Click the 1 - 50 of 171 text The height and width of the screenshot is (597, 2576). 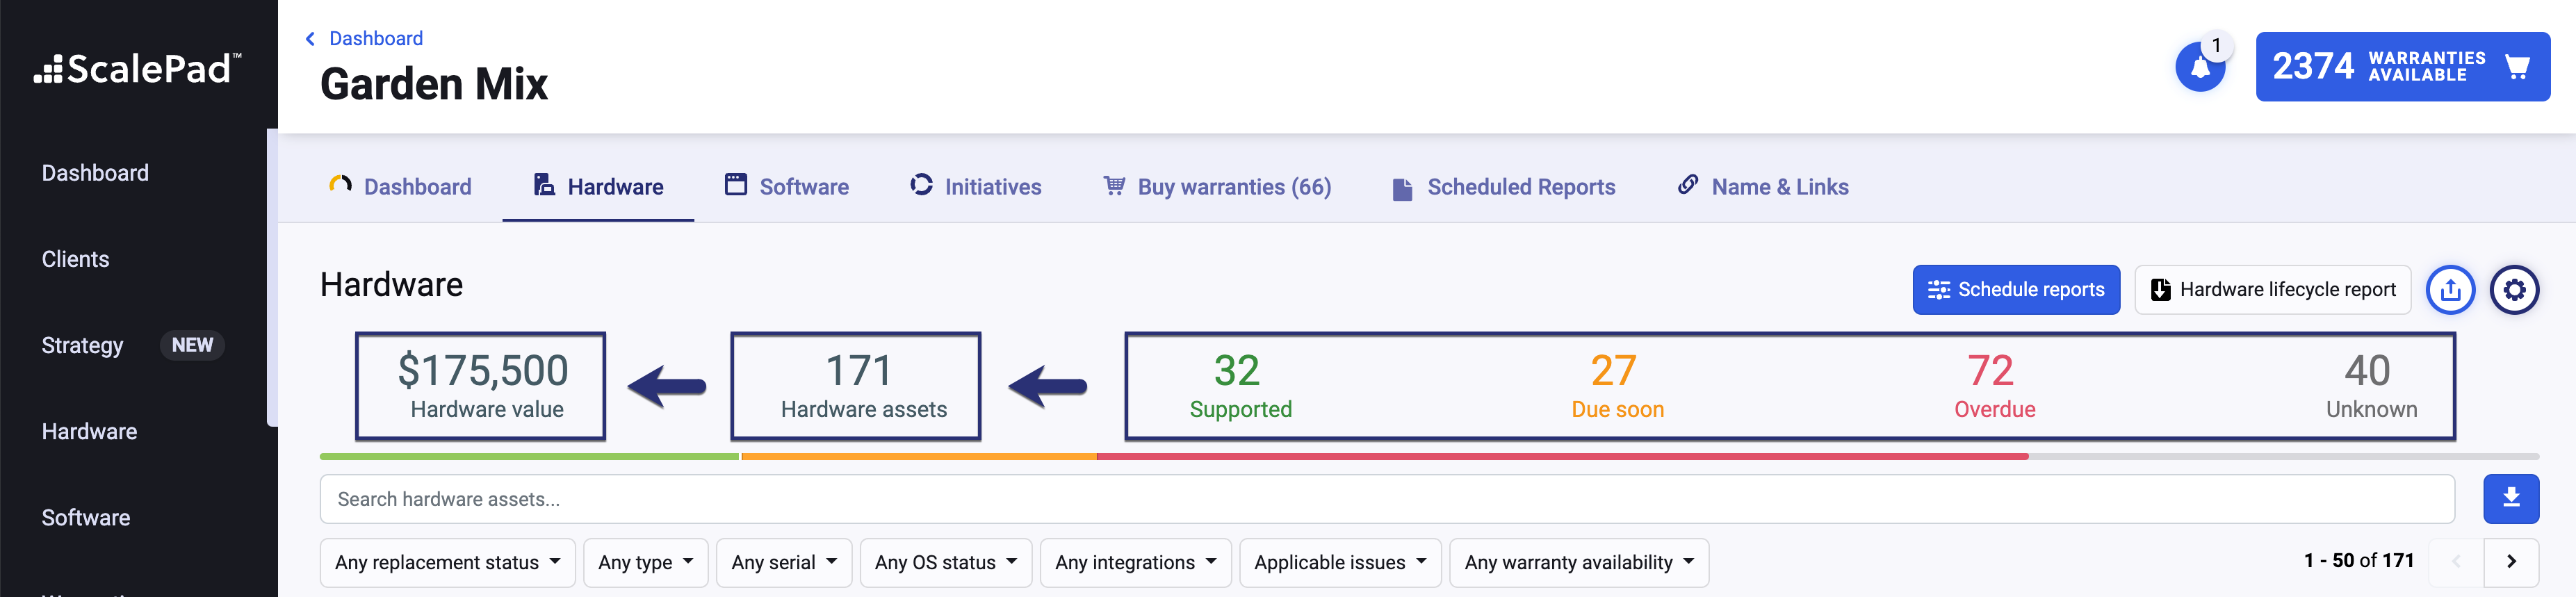2358,561
